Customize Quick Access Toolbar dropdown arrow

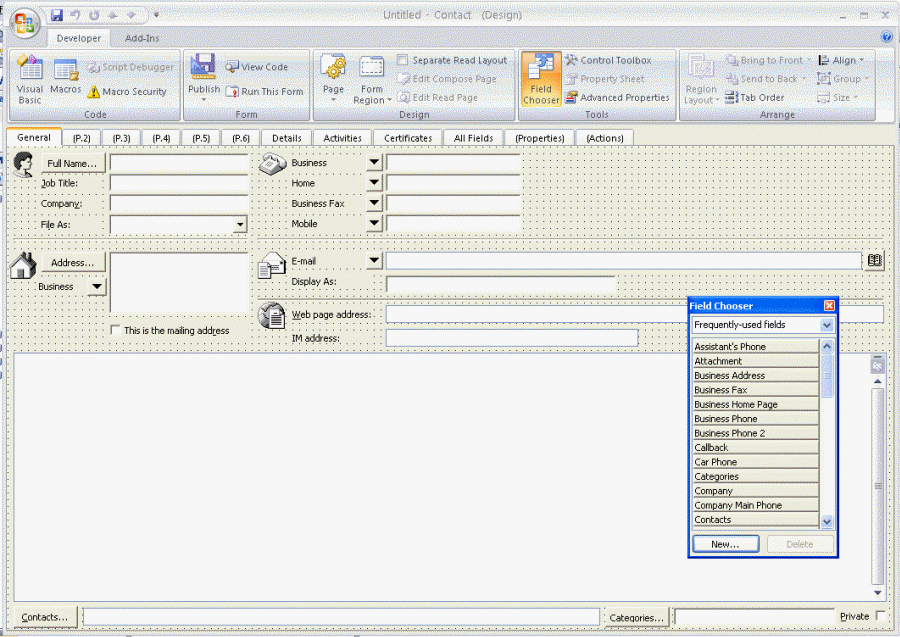point(156,15)
